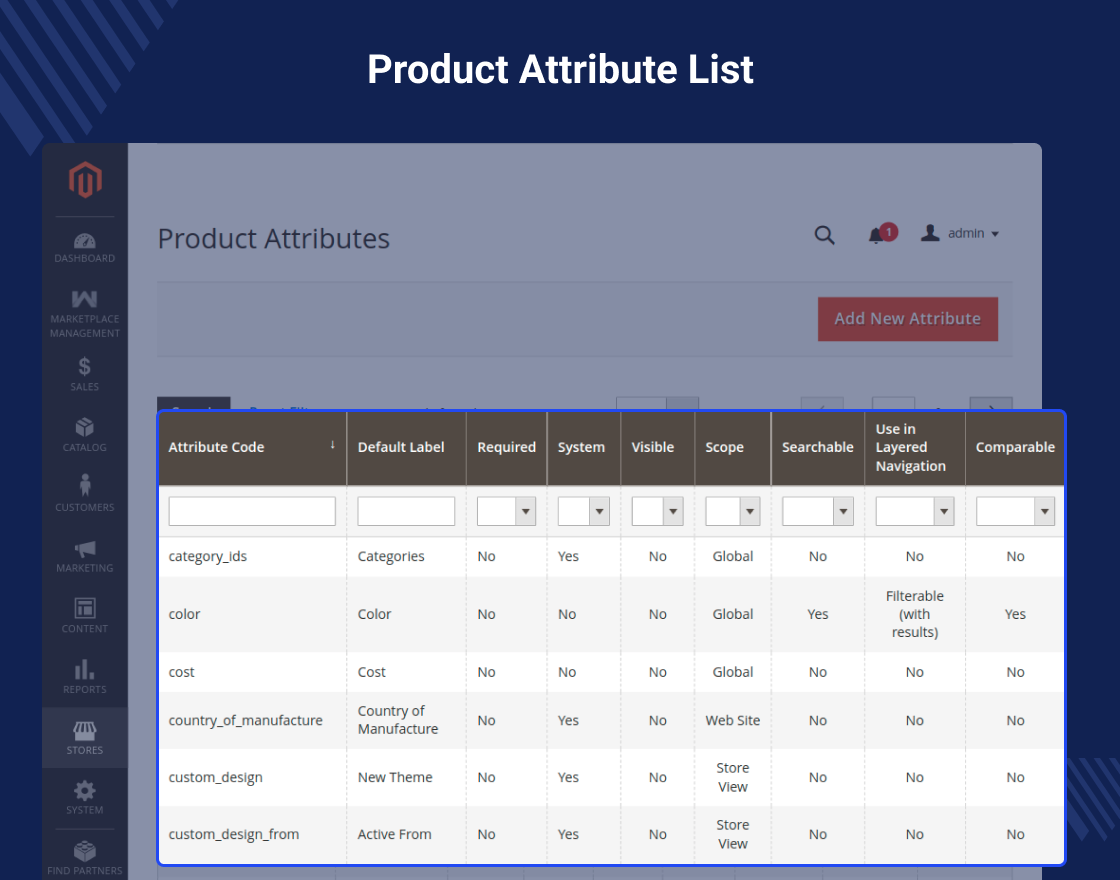Sort by Attribute Code column header
The height and width of the screenshot is (880, 1120).
252,448
